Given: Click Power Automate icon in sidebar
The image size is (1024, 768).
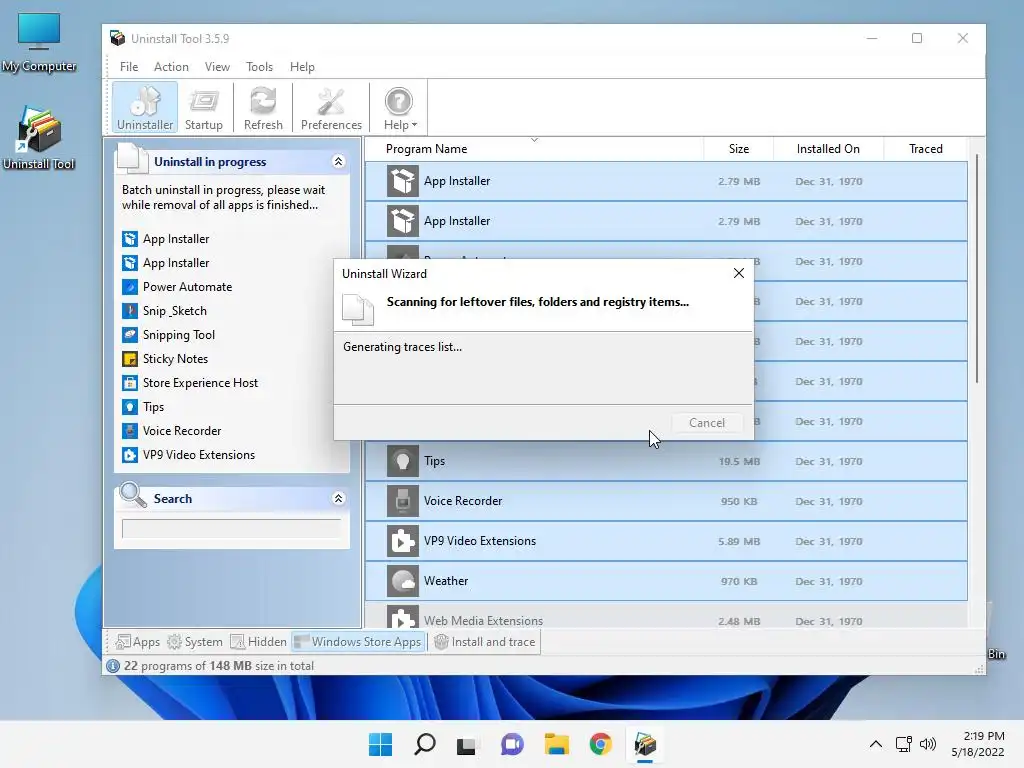Looking at the screenshot, I should [x=130, y=287].
